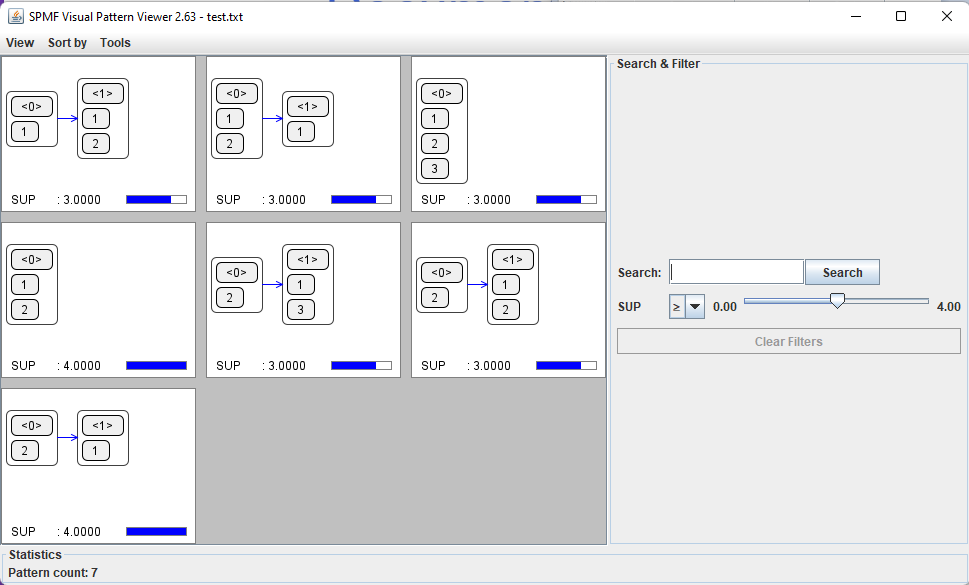Maximize the SPMF Visual Pattern Viewer window

tap(901, 16)
